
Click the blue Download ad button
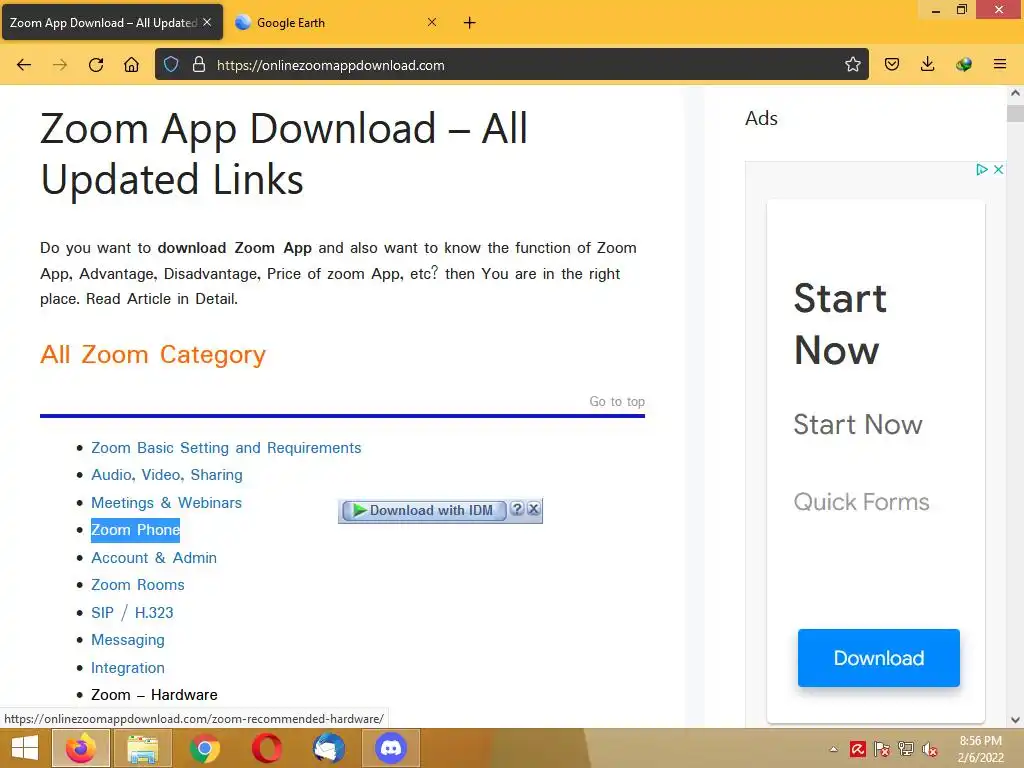878,658
